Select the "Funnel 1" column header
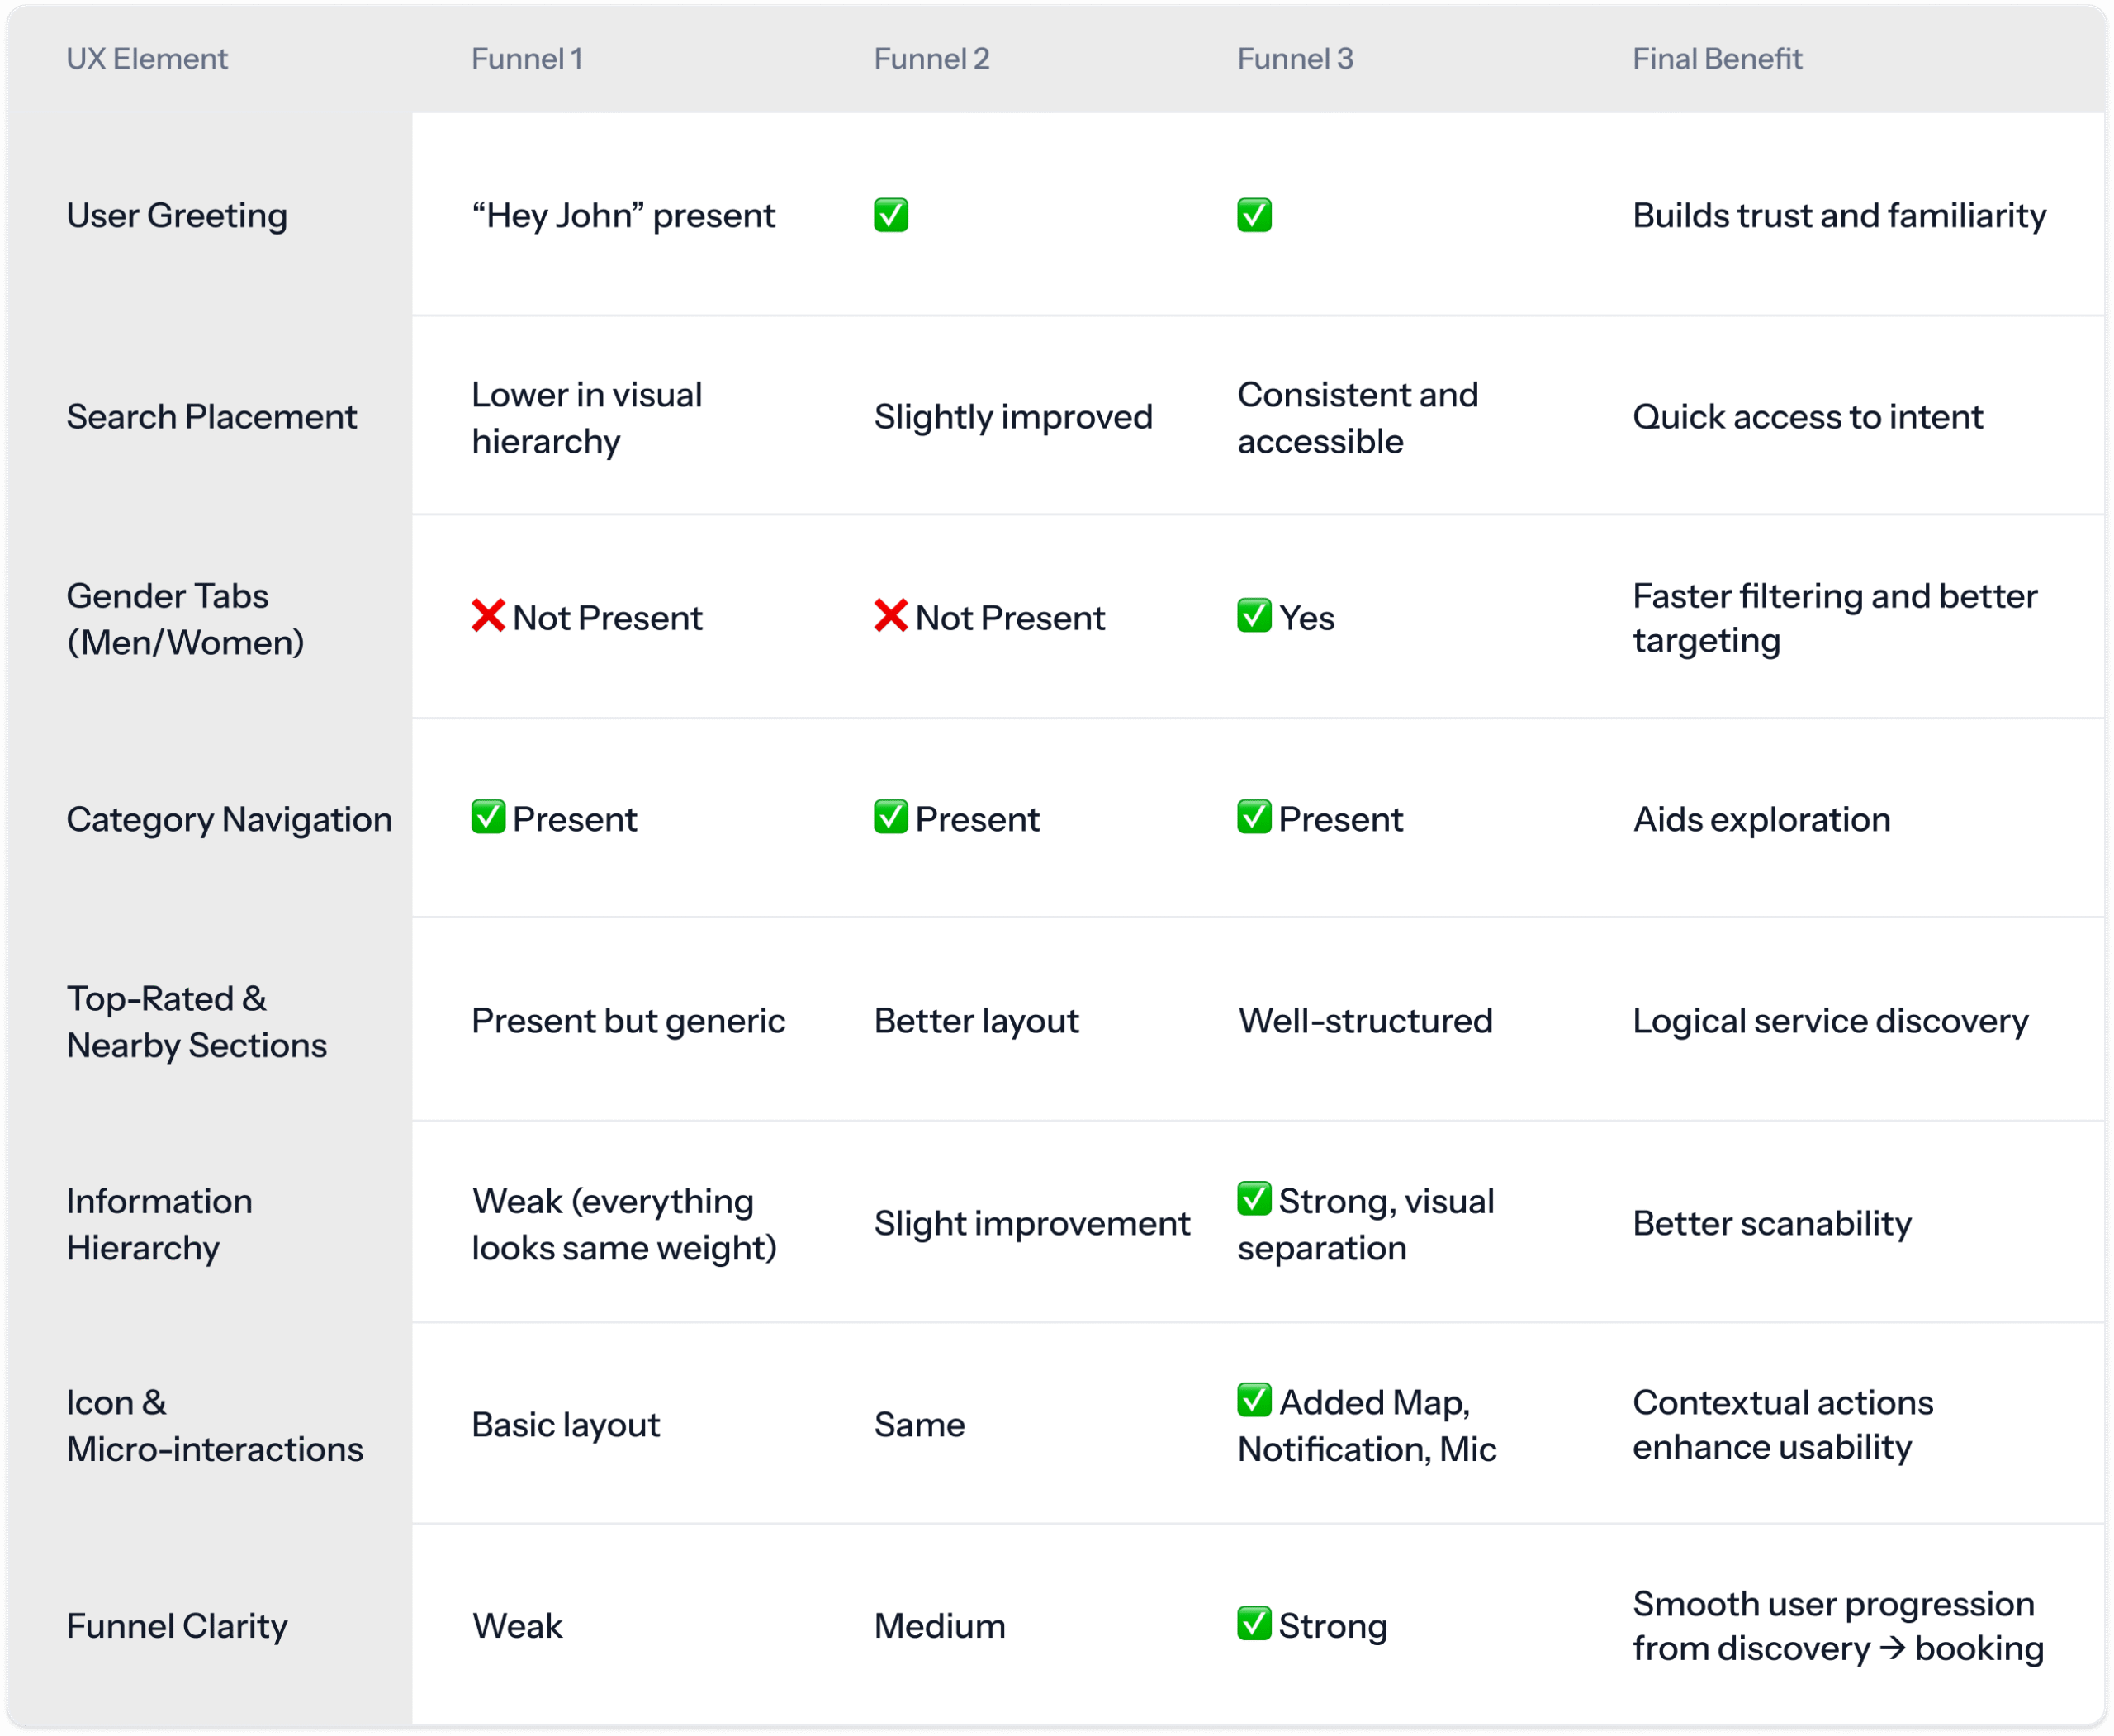Image resolution: width=2114 pixels, height=1736 pixels. pos(527,59)
